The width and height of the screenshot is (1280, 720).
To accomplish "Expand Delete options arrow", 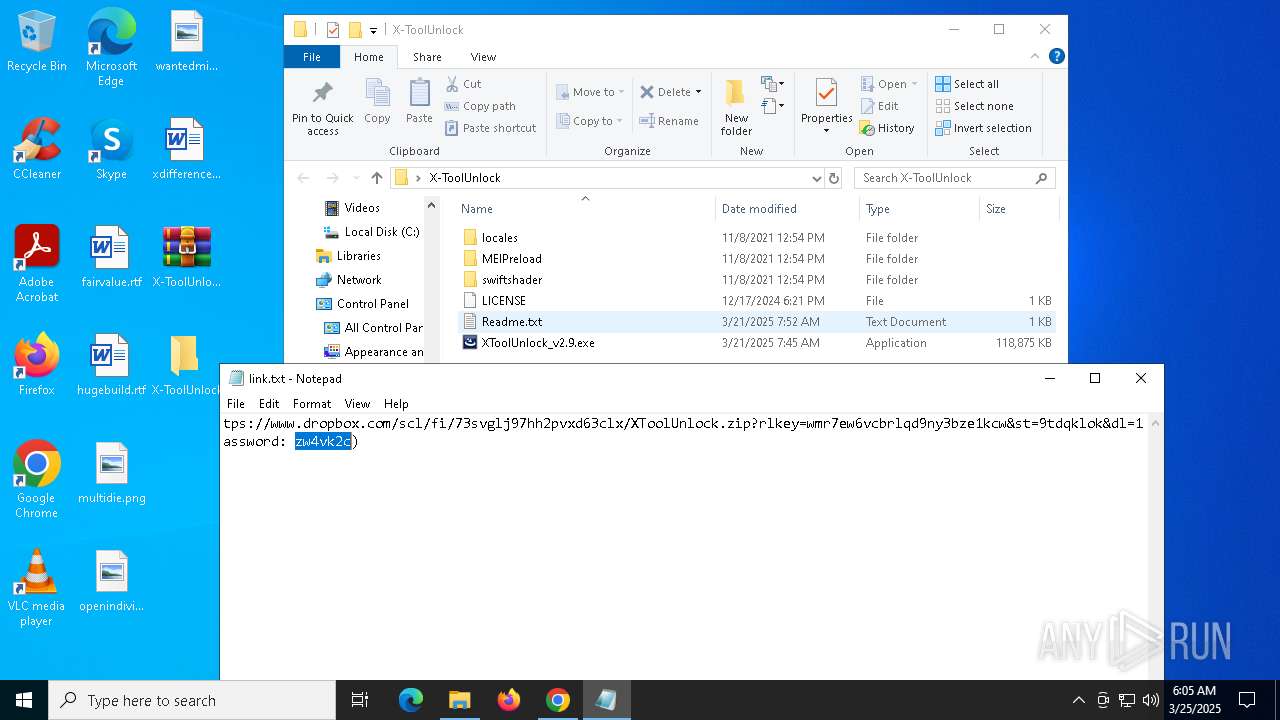I will 698,92.
